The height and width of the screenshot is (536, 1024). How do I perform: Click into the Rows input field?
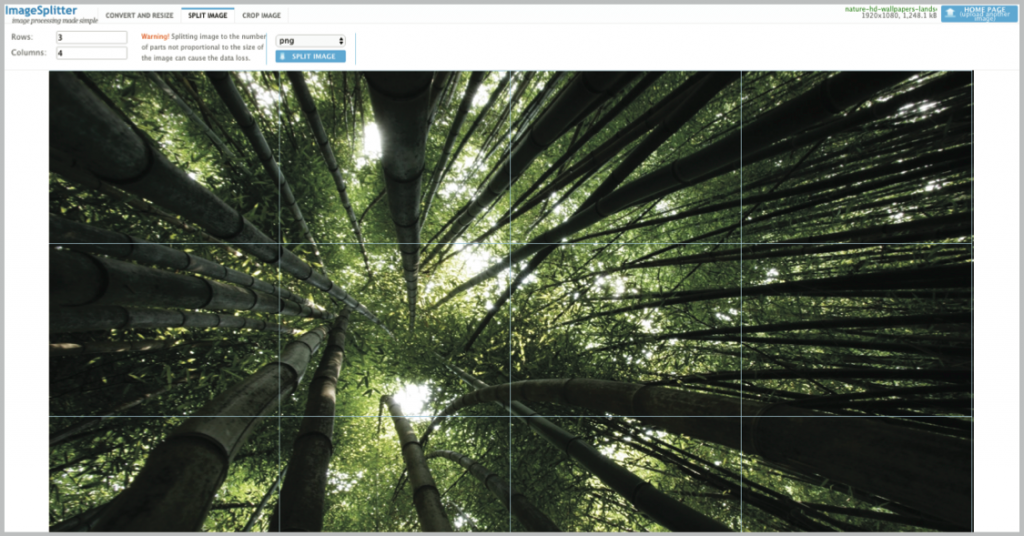(91, 37)
